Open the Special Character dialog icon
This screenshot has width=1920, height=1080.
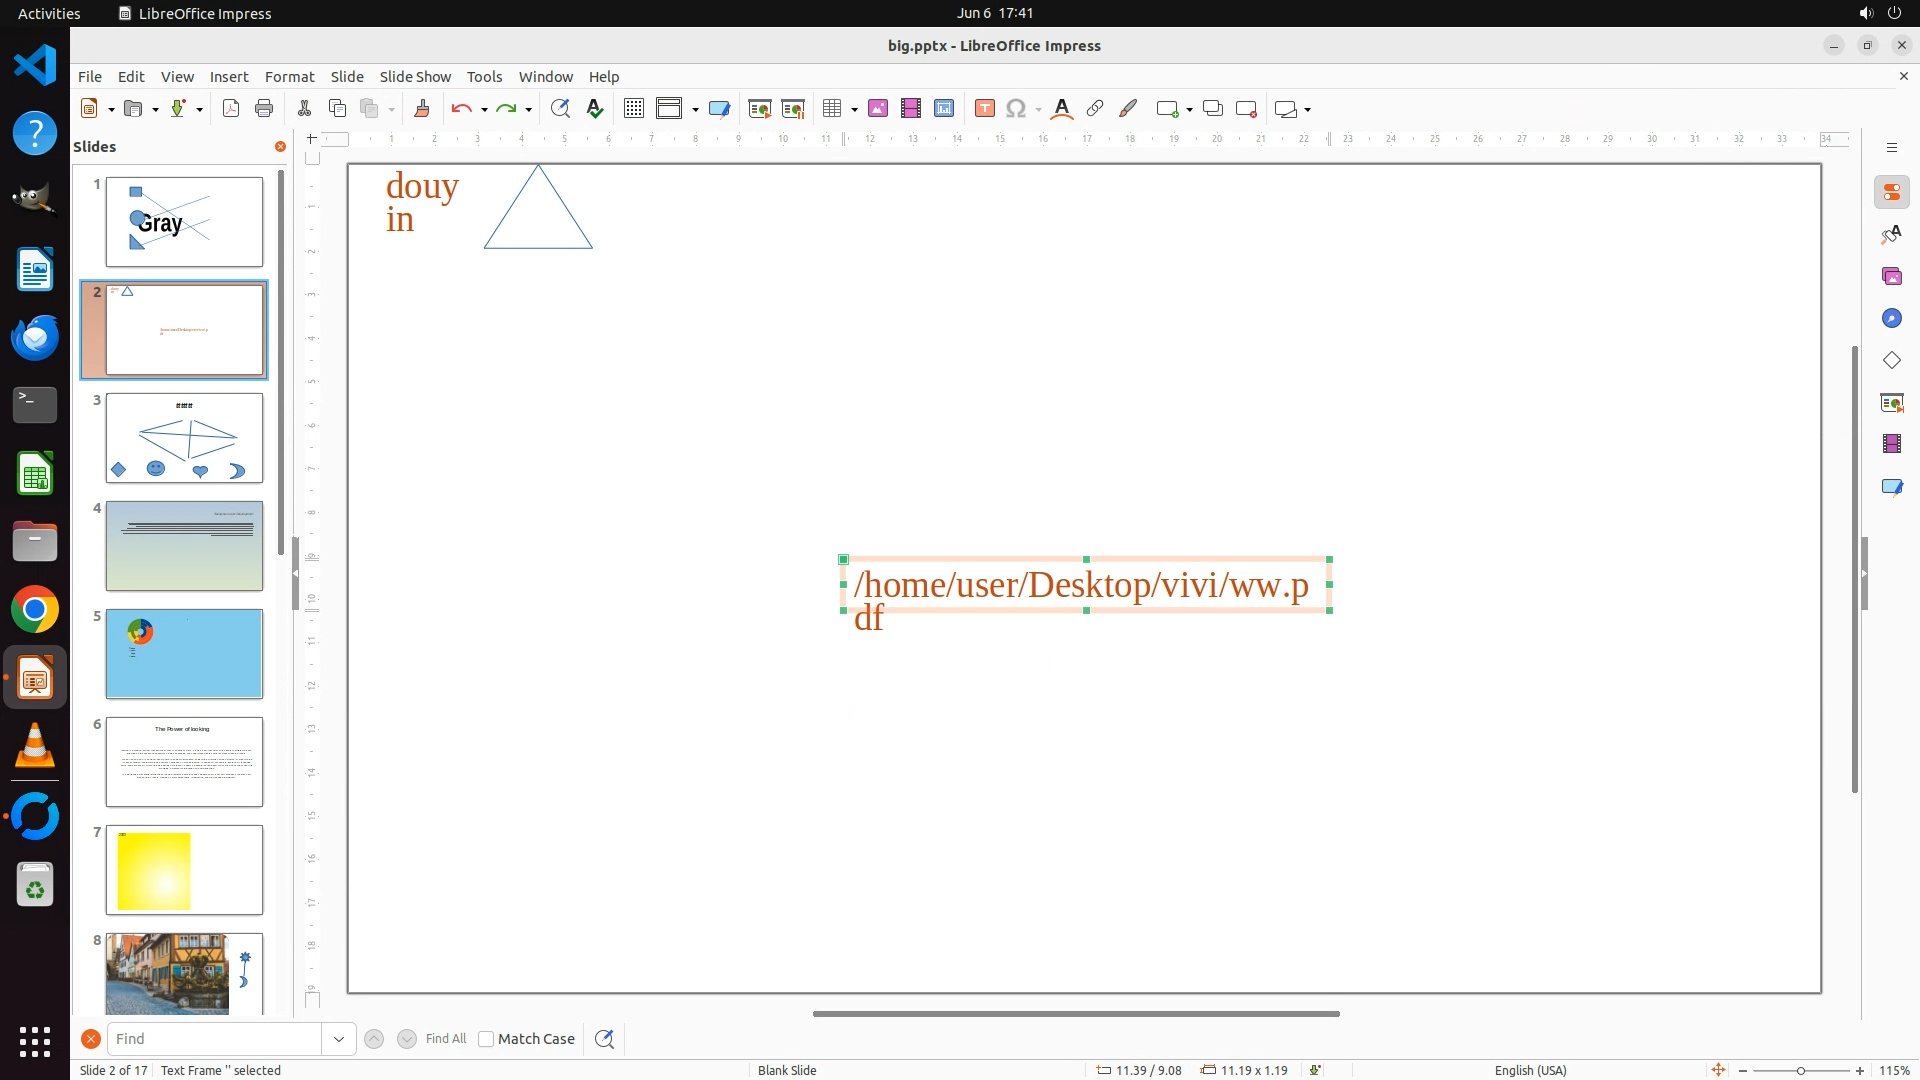pos(1016,109)
